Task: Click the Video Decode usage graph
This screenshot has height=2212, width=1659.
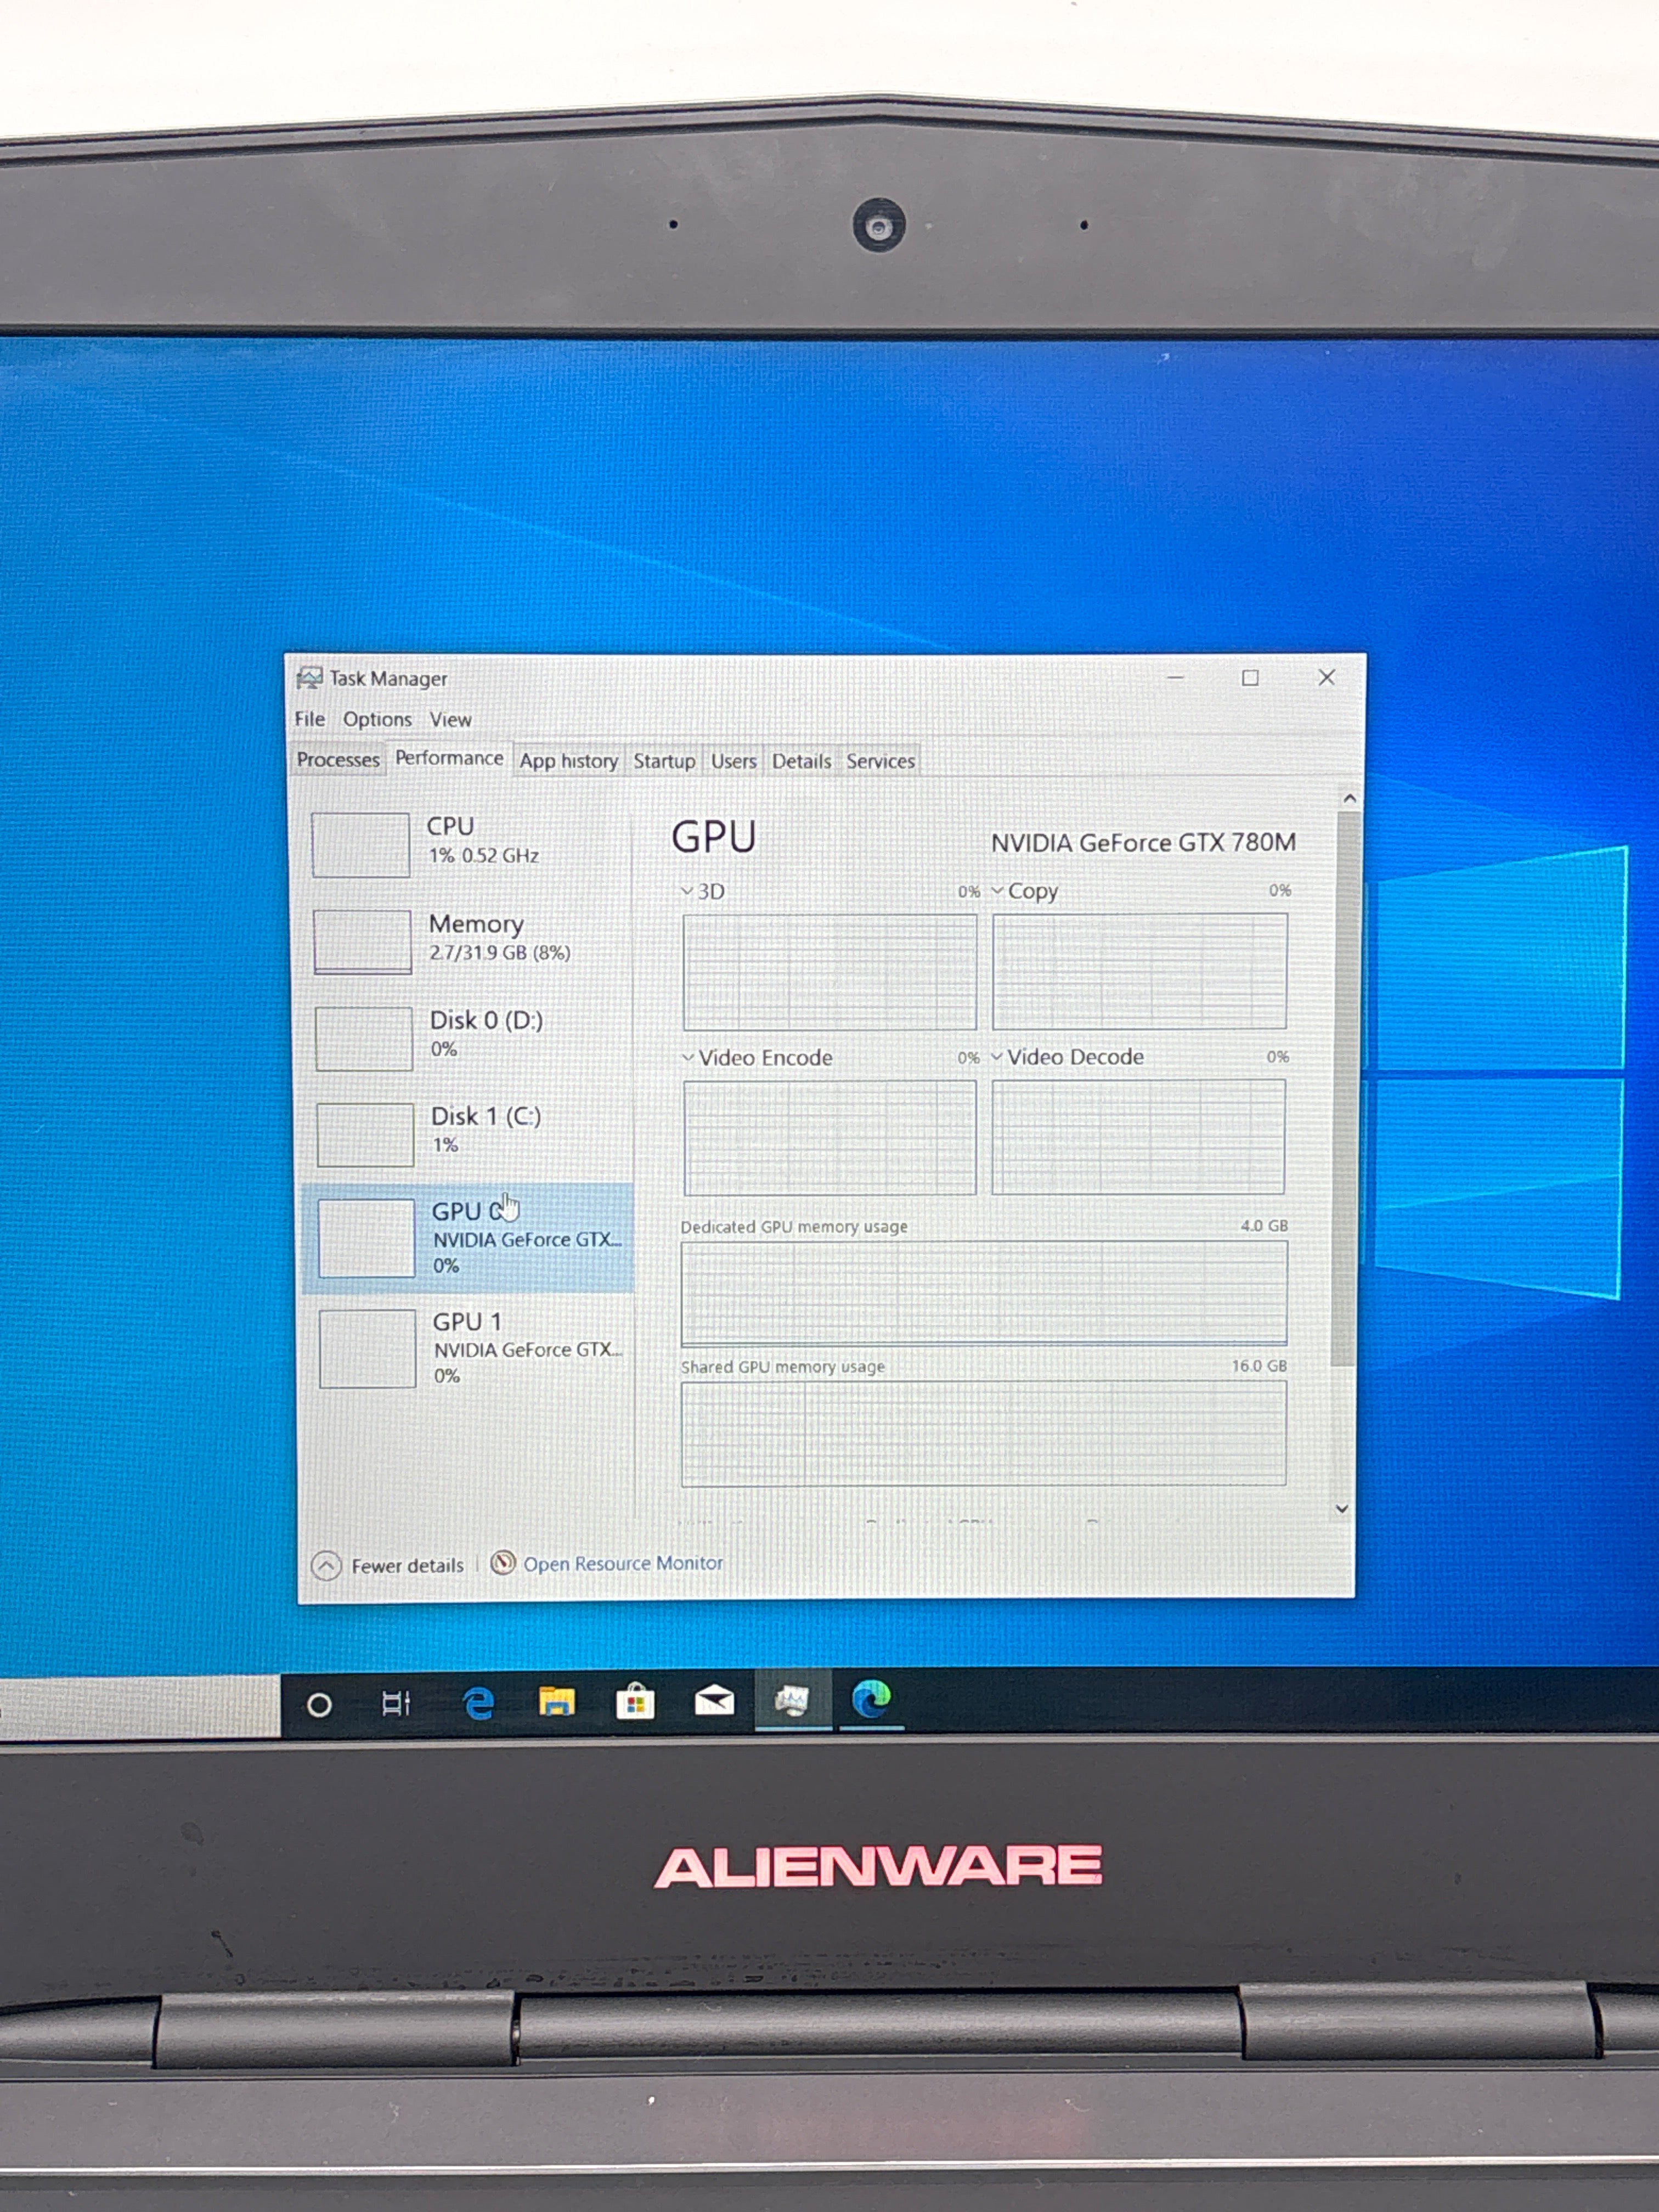Action: point(1138,1136)
